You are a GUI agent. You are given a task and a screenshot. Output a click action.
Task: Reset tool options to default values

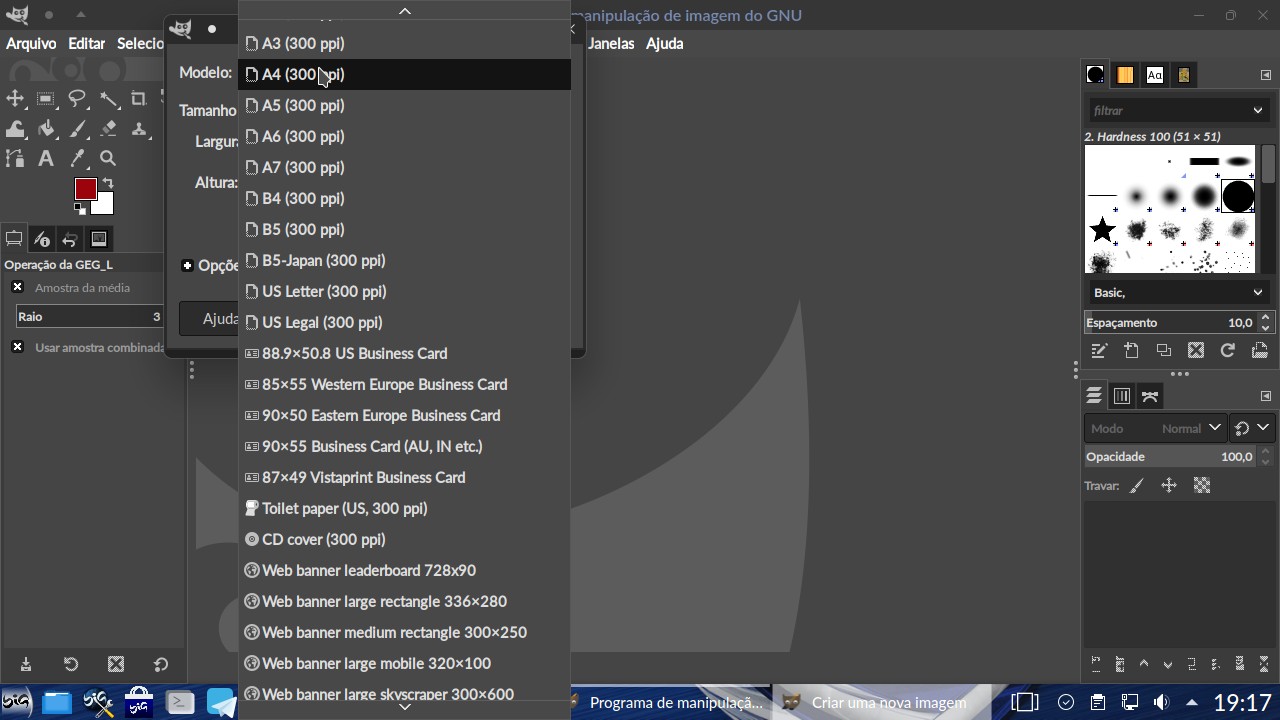[x=161, y=664]
